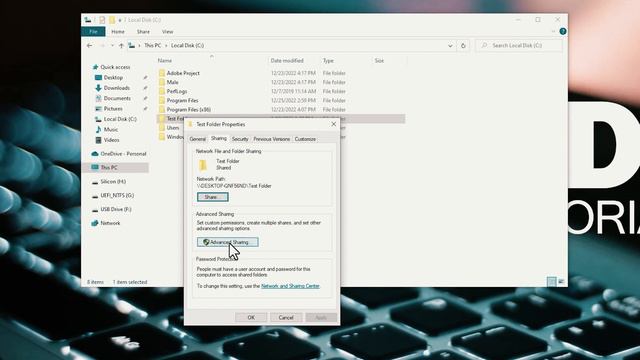
Task: Click the Adobe Project folder icon
Action: 162,73
